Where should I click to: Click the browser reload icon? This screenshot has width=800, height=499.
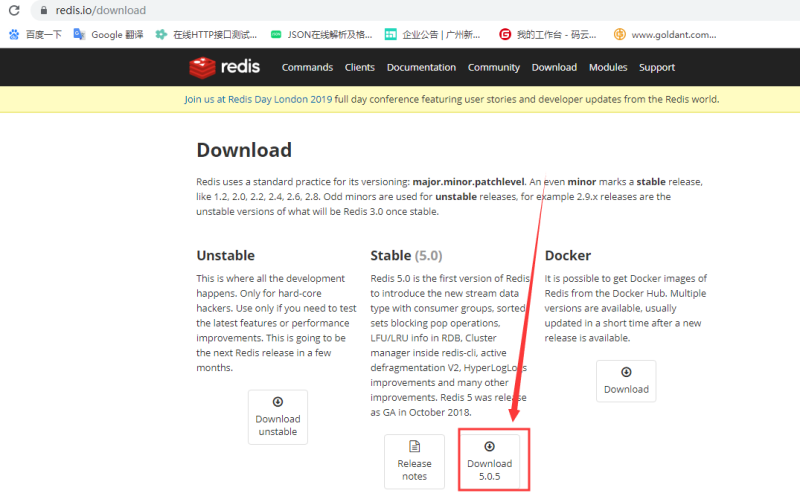tap(14, 10)
